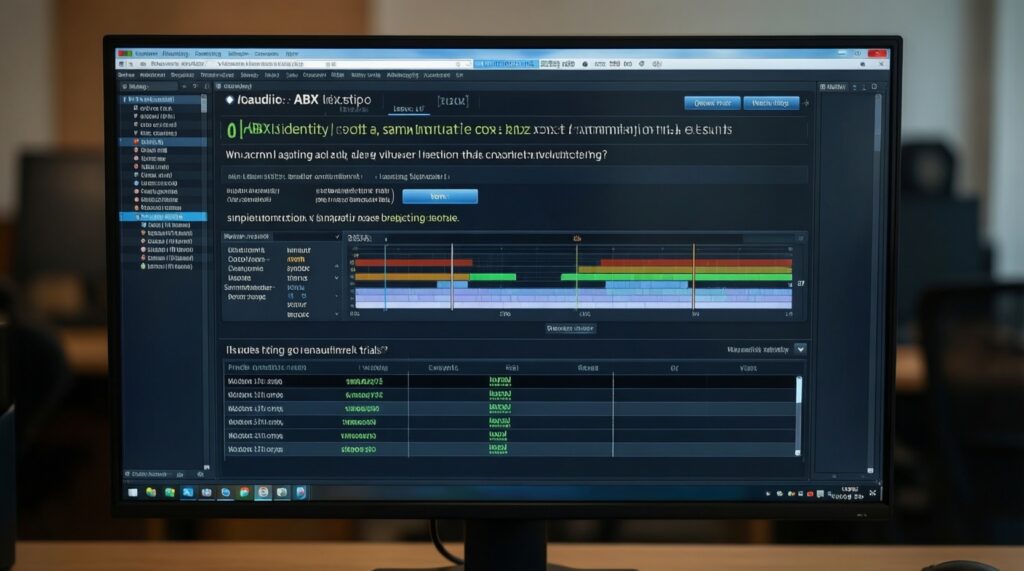1024x571 pixels.
Task: Expand the top node of the sidebar tree
Action: tap(125, 101)
